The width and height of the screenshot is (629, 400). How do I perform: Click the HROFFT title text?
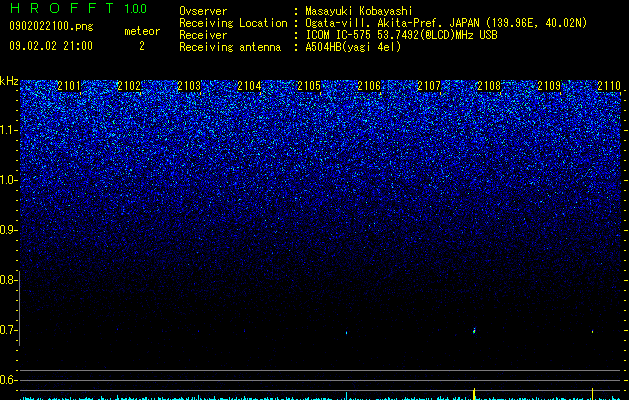(x=62, y=8)
